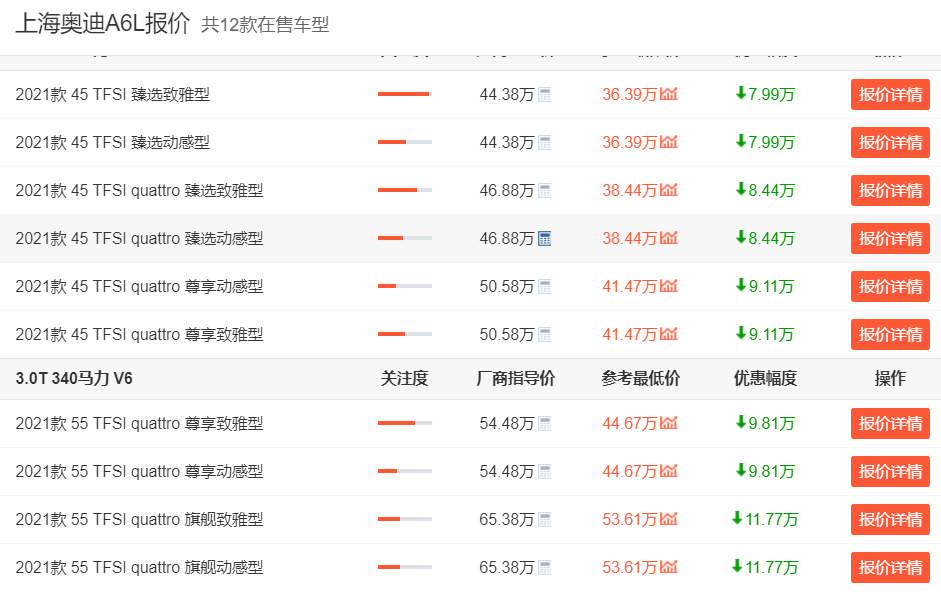Click lowest price 36.39万 for 臻选致雅型
The image size is (941, 602).
pos(630,95)
